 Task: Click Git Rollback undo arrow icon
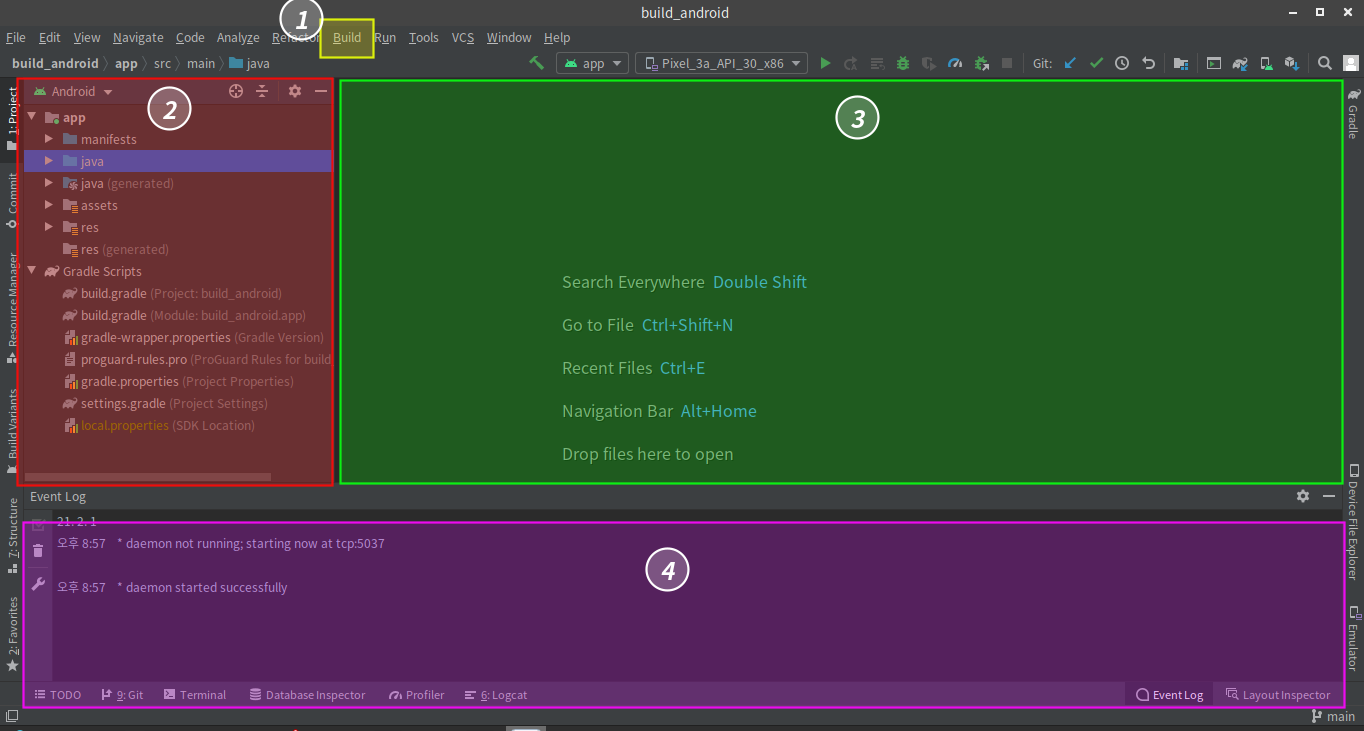tap(1148, 63)
